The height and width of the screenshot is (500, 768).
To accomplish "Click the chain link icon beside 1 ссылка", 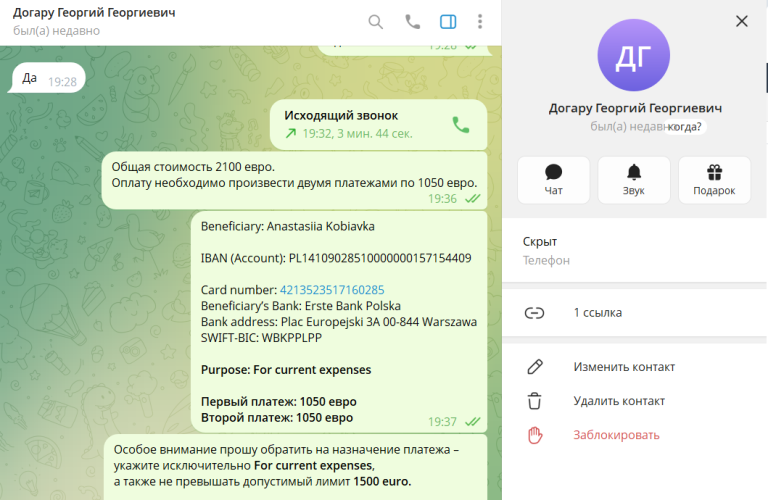I will point(534,312).
